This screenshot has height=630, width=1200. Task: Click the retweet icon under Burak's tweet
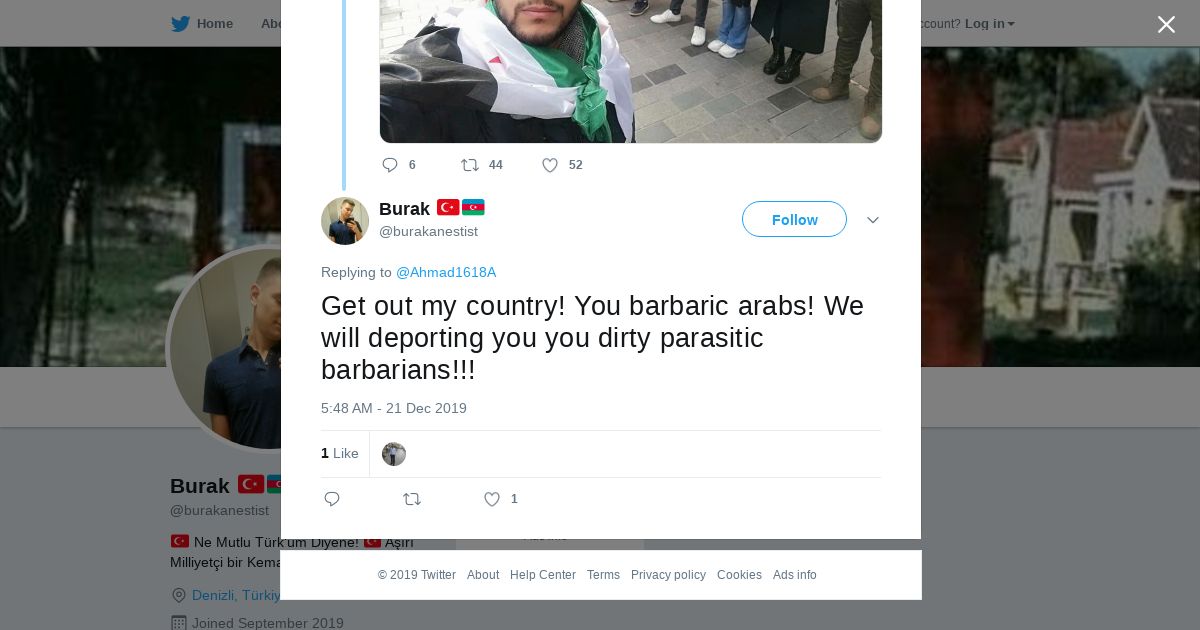pyautogui.click(x=412, y=499)
